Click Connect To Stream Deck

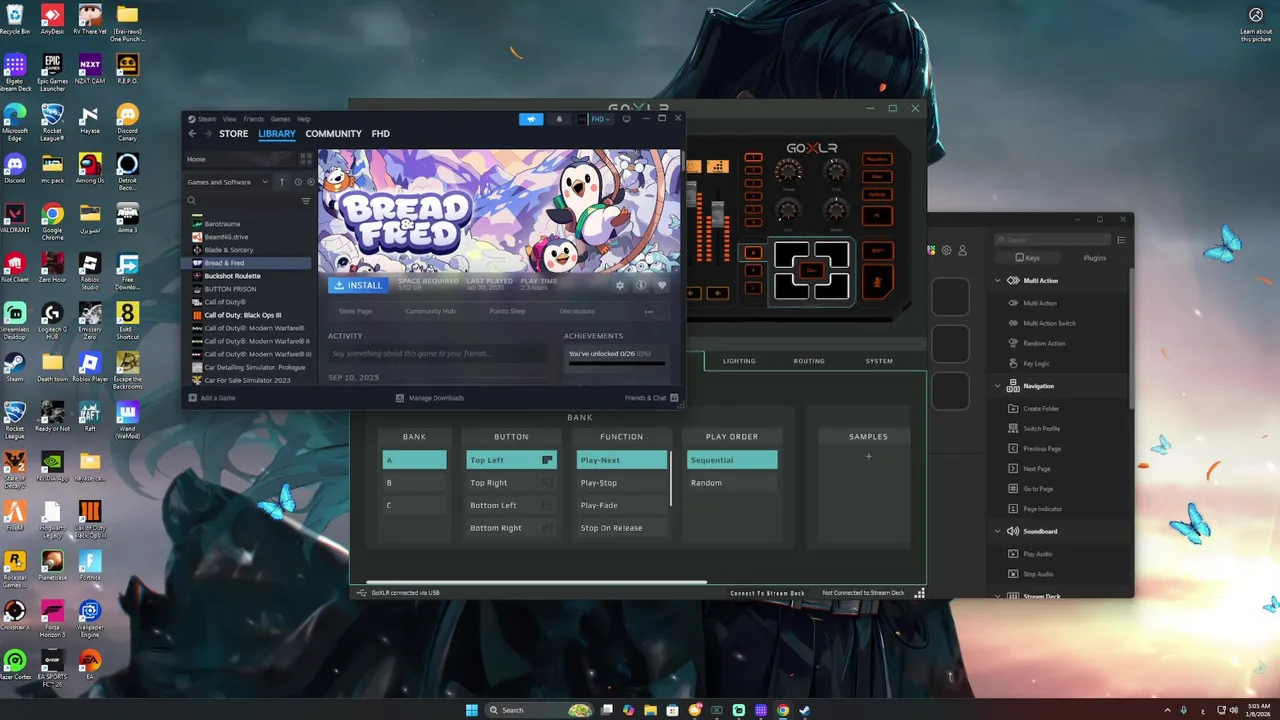[x=767, y=593]
